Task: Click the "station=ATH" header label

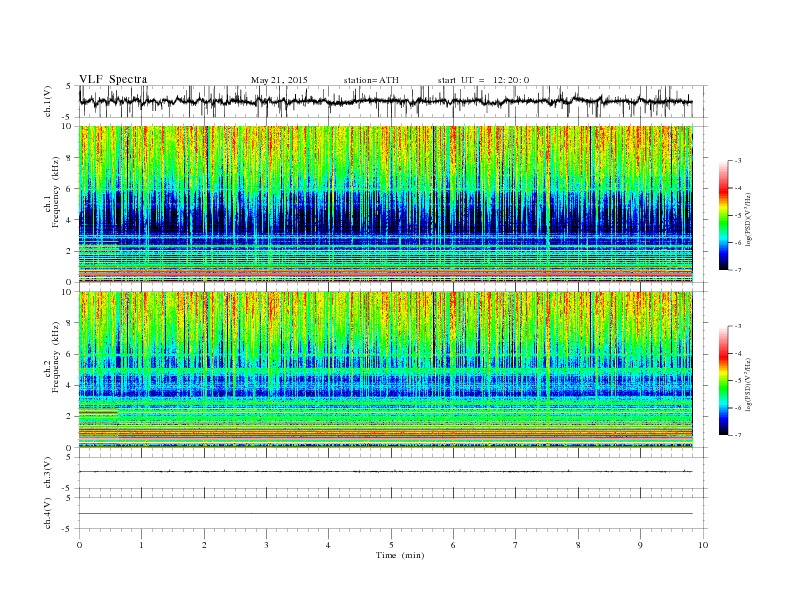Action: point(371,80)
